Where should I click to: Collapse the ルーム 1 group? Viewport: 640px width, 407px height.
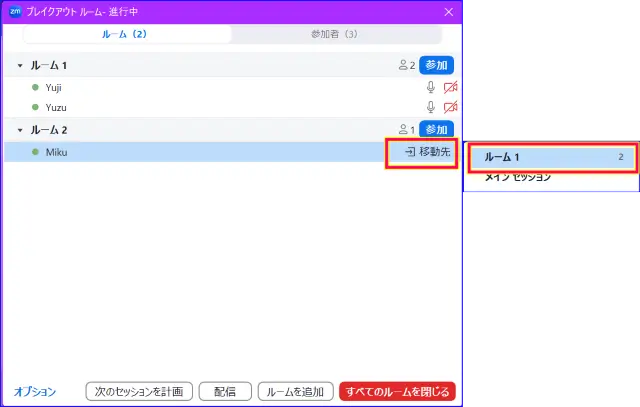pyautogui.click(x=19, y=66)
